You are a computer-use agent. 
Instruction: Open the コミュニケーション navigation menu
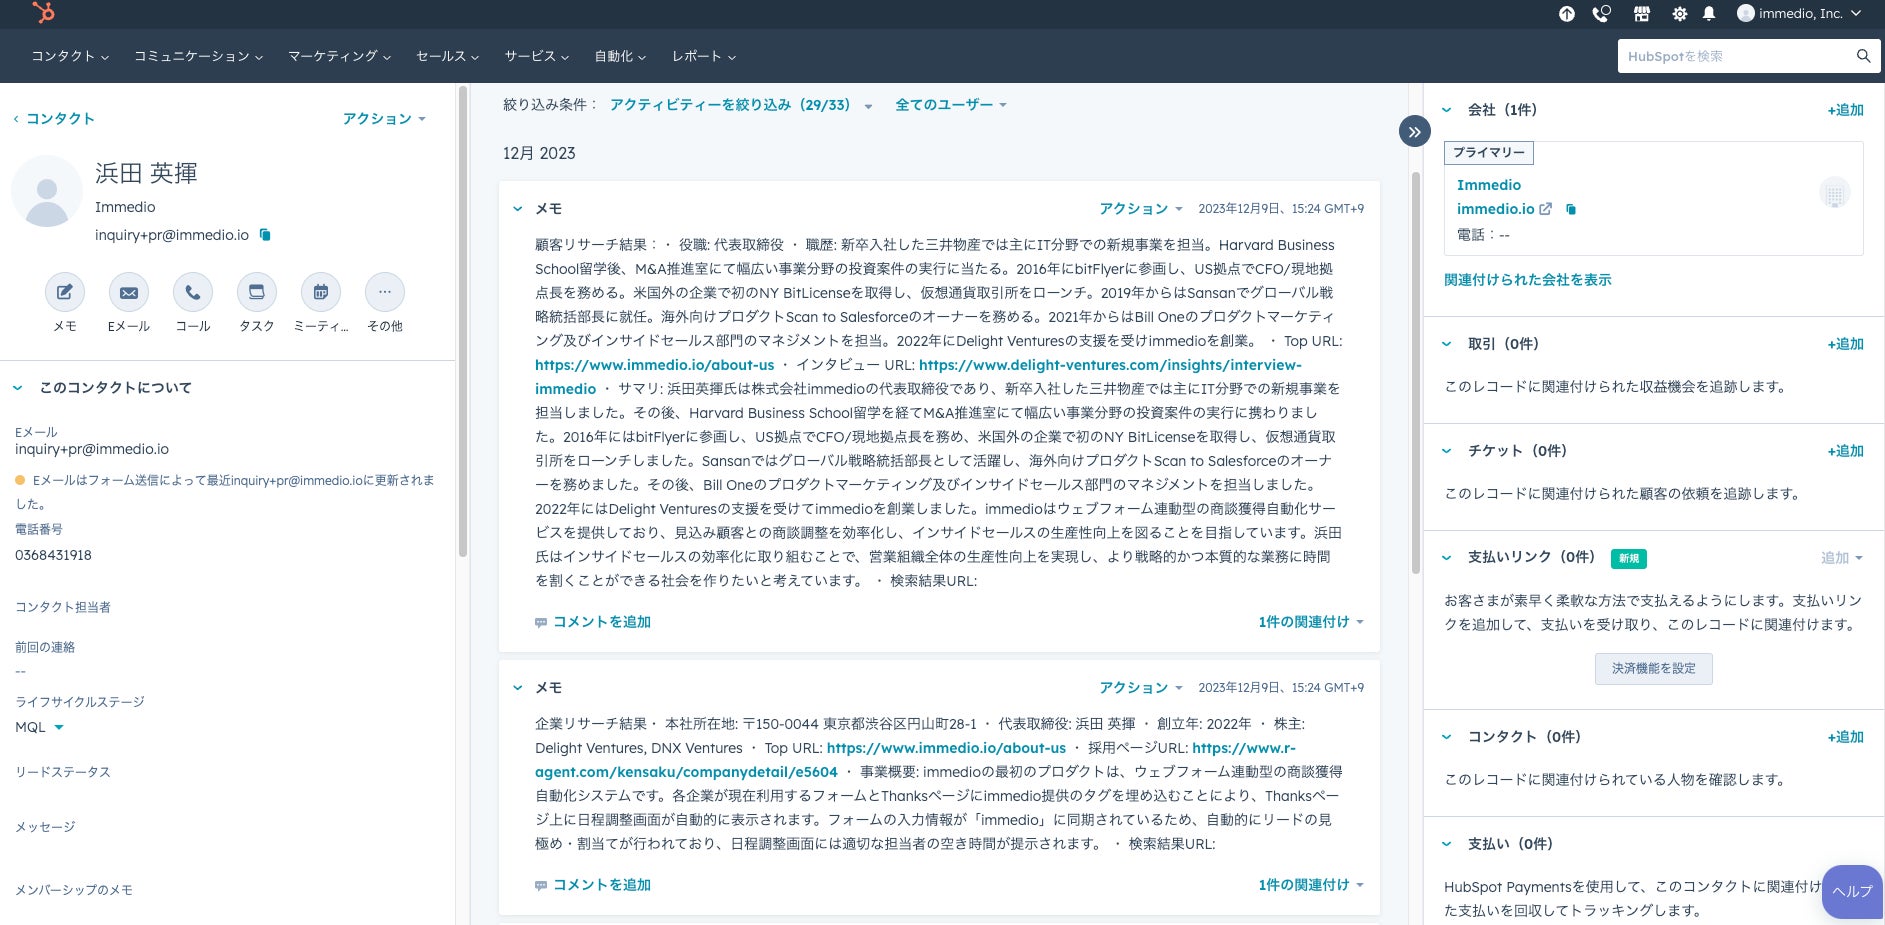pyautogui.click(x=199, y=56)
